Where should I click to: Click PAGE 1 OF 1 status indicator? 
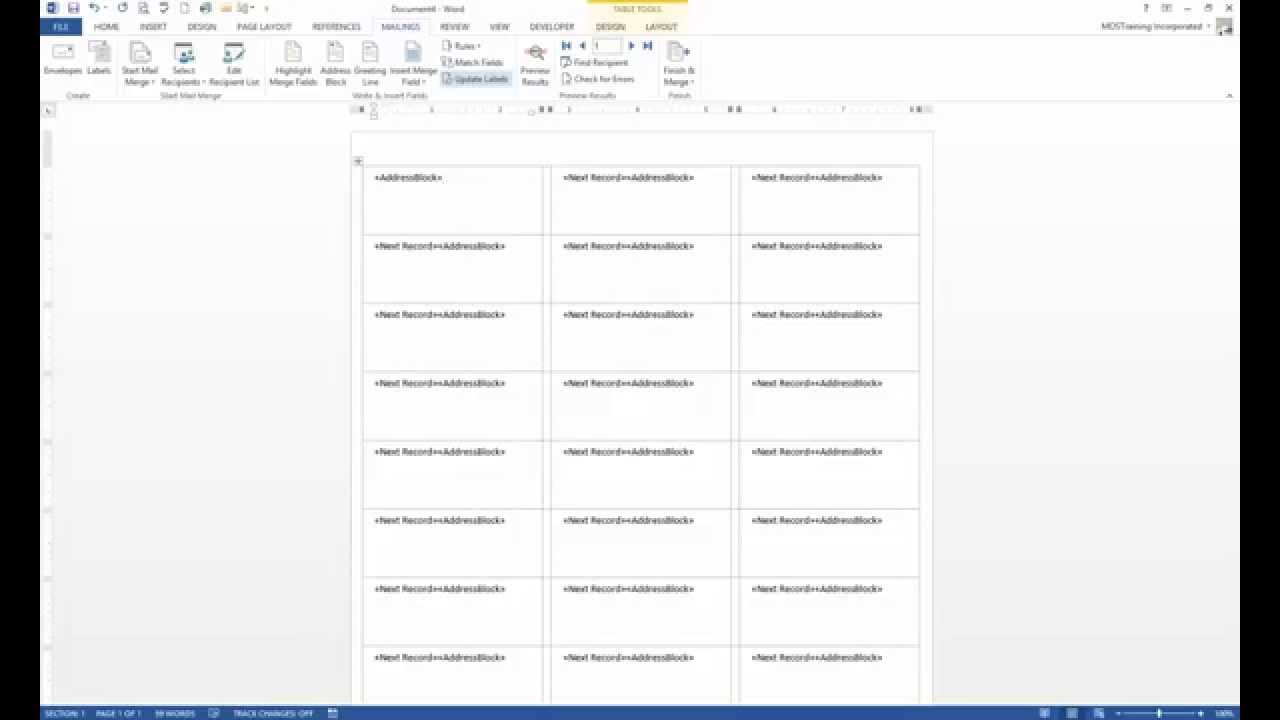(118, 713)
